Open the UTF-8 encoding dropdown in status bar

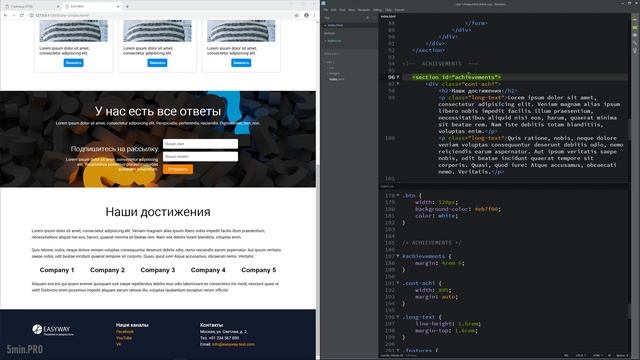[x=581, y=356]
